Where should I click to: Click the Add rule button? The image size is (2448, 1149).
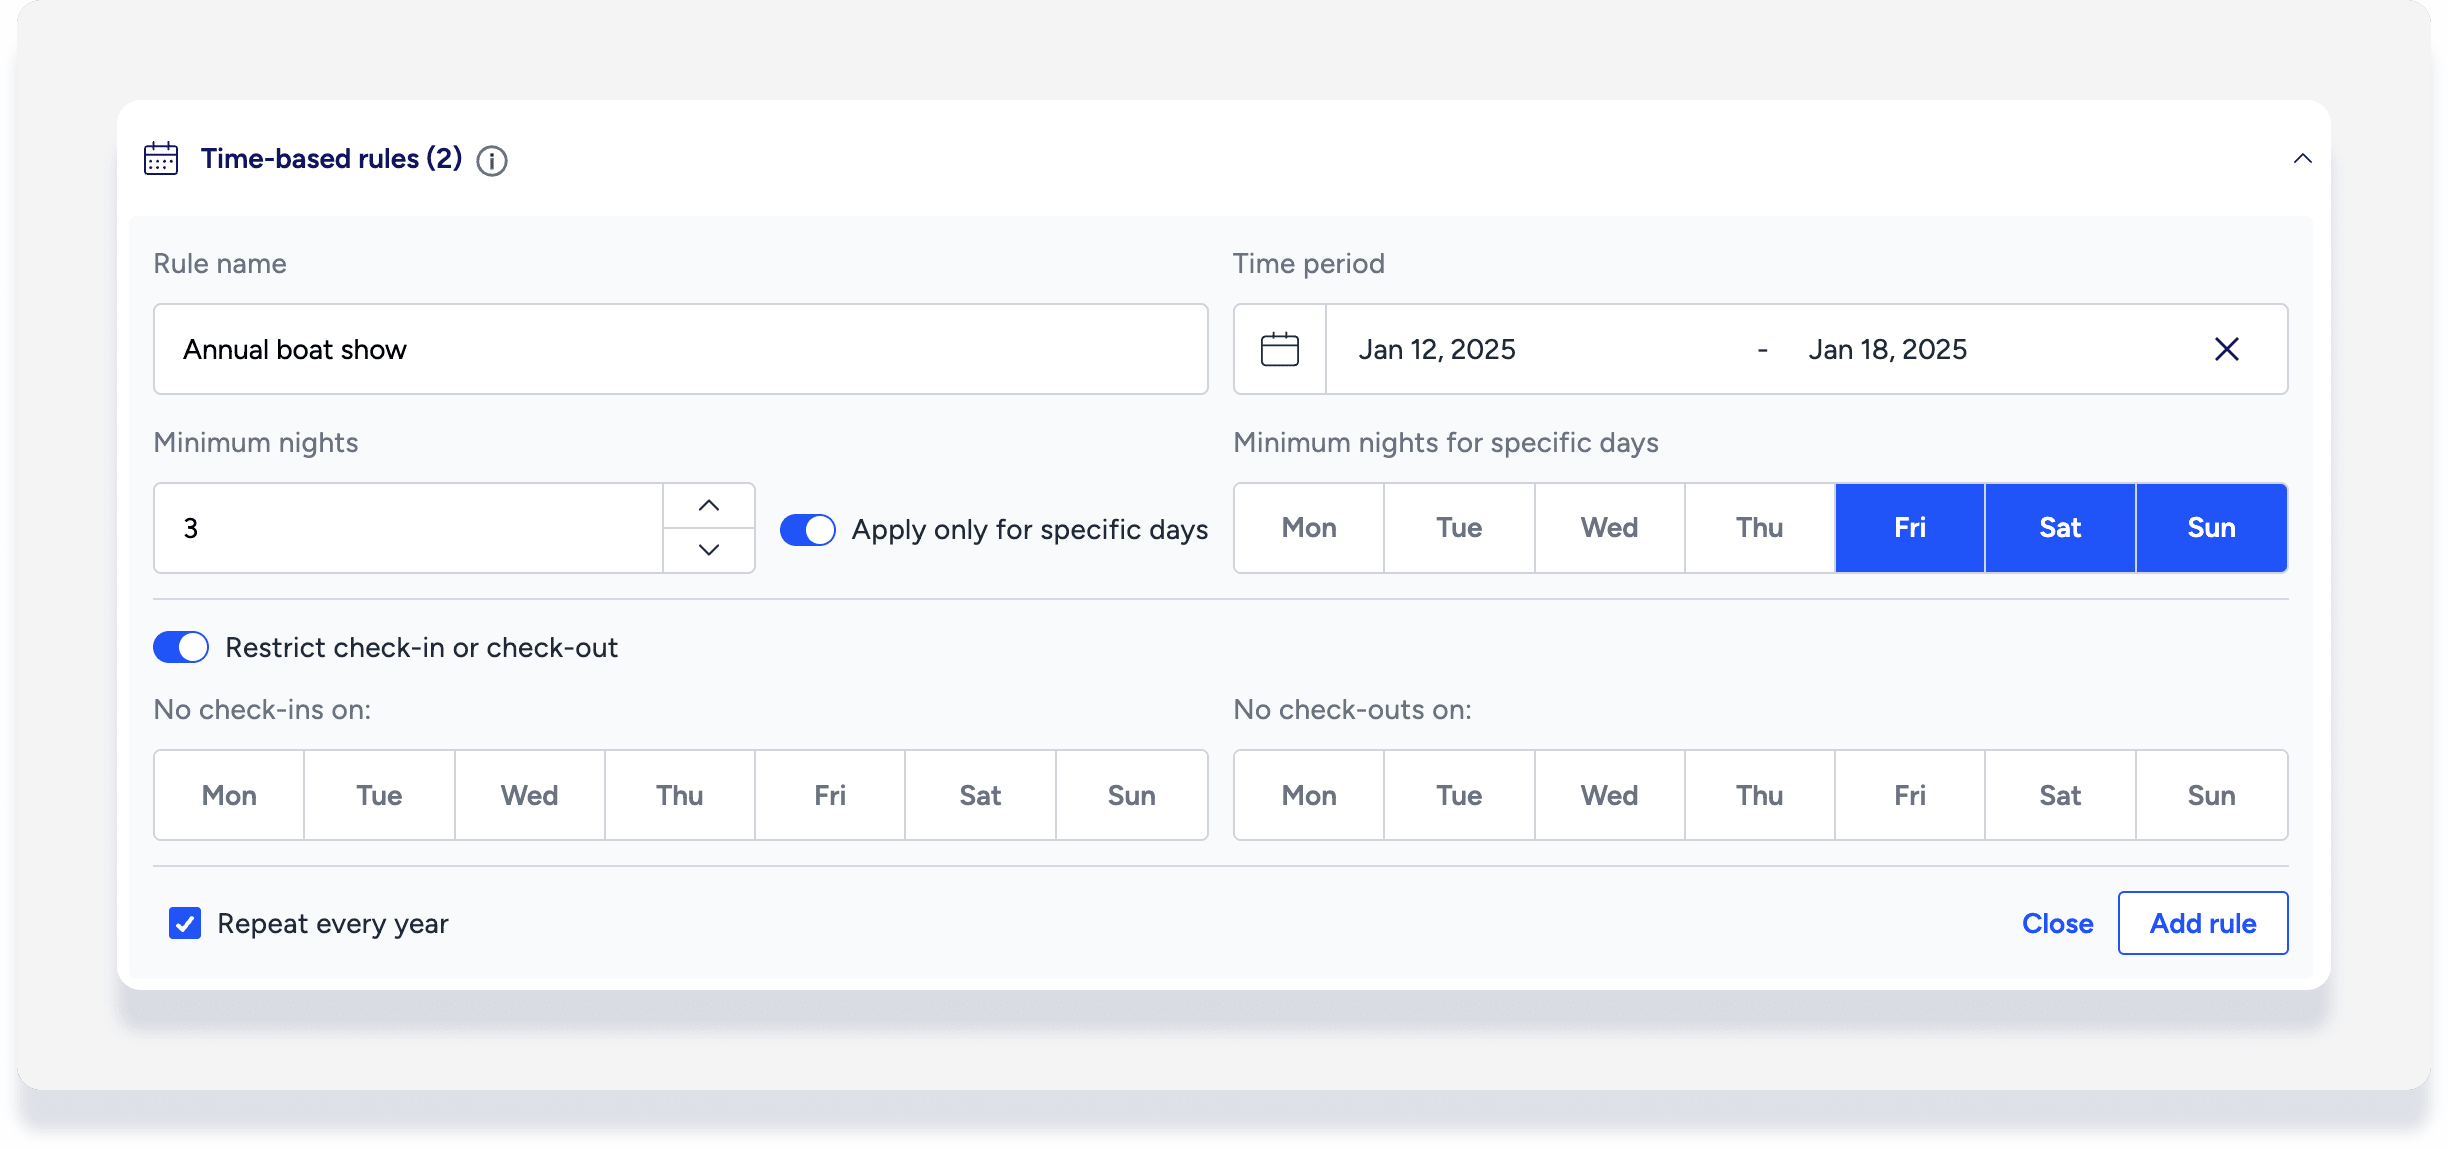pyautogui.click(x=2202, y=923)
